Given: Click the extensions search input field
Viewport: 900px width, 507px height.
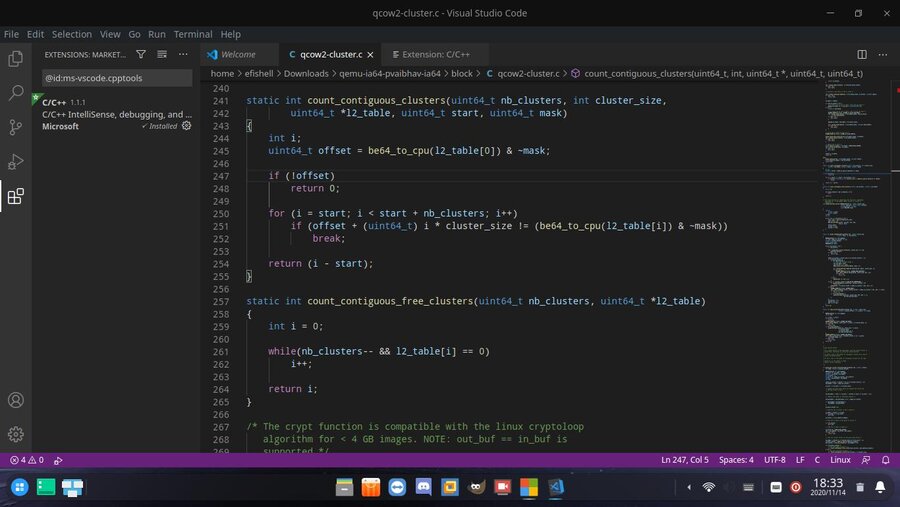Looking at the screenshot, I should point(115,77).
